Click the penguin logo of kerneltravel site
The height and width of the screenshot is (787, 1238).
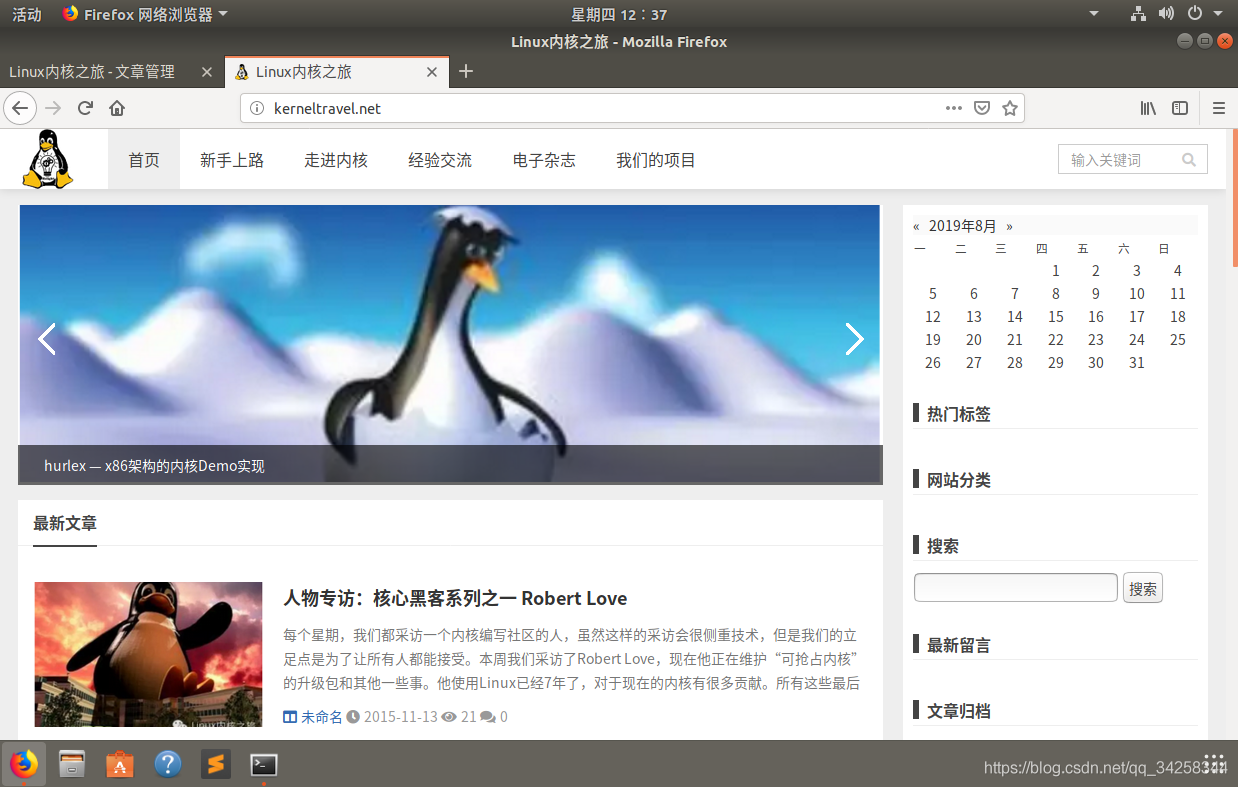coord(48,158)
